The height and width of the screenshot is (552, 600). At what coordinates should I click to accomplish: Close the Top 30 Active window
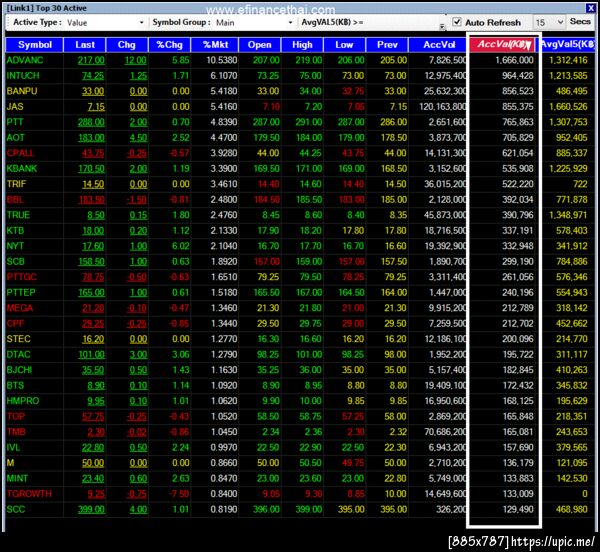point(590,8)
